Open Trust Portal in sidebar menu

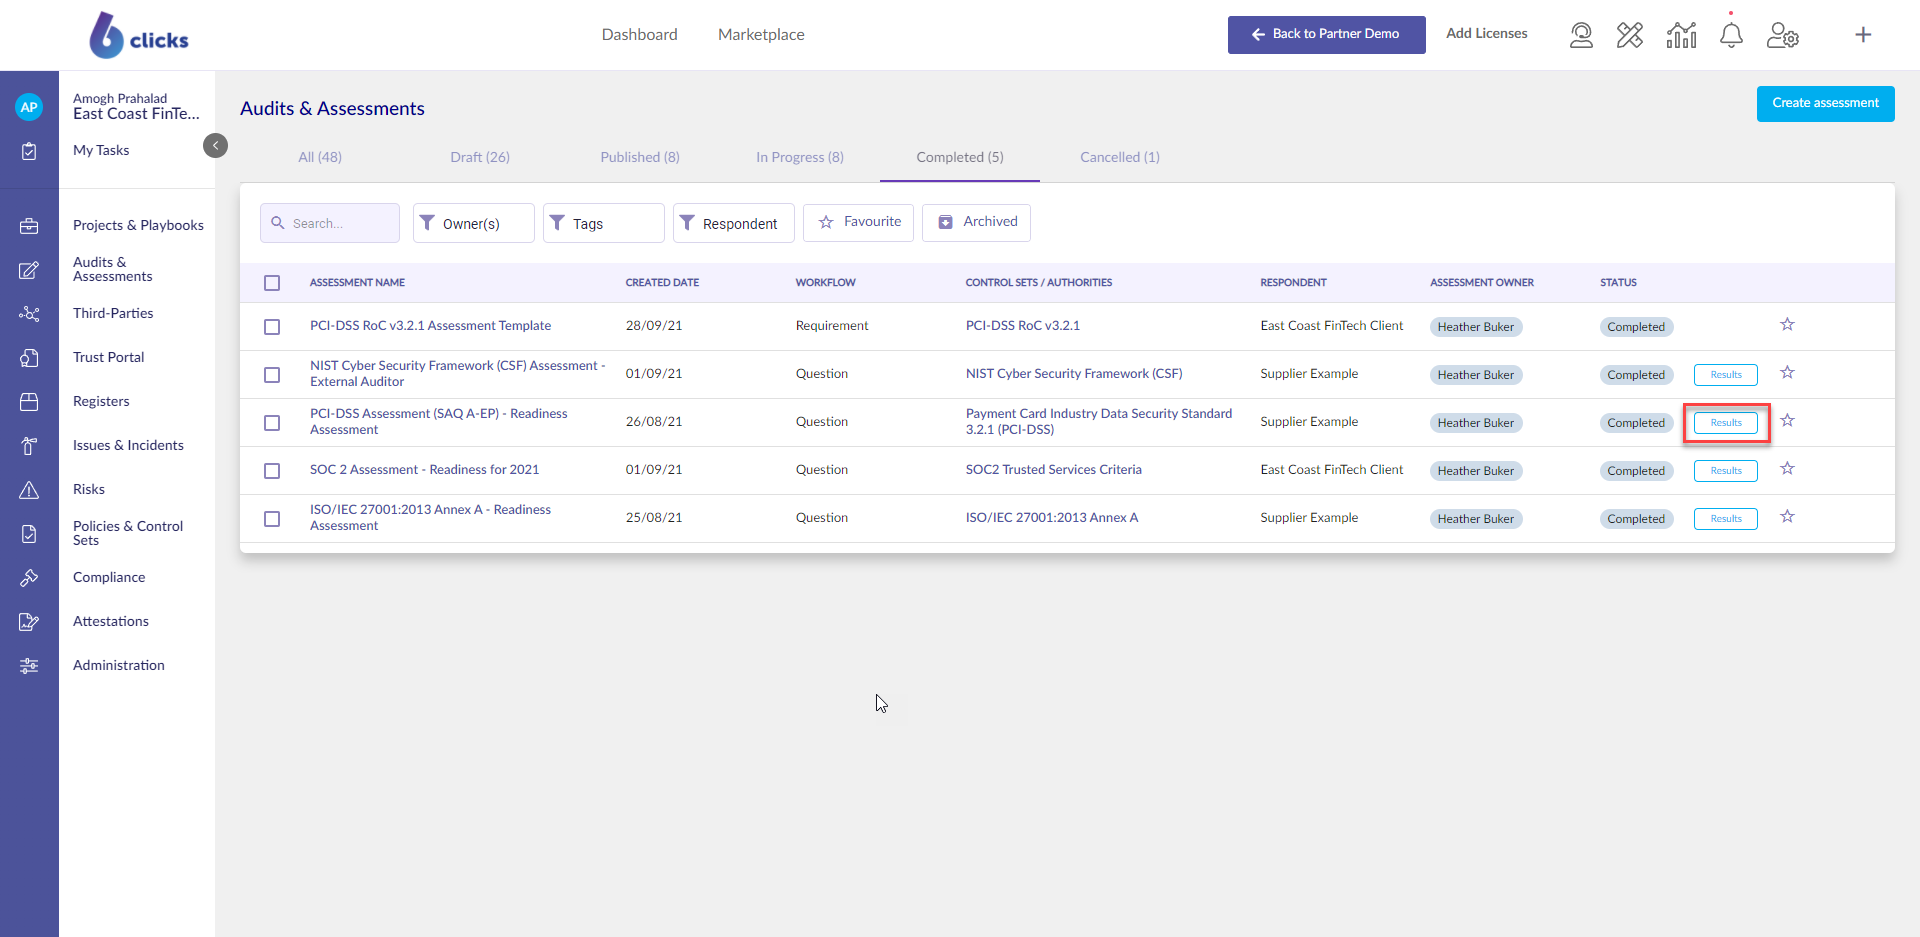108,358
